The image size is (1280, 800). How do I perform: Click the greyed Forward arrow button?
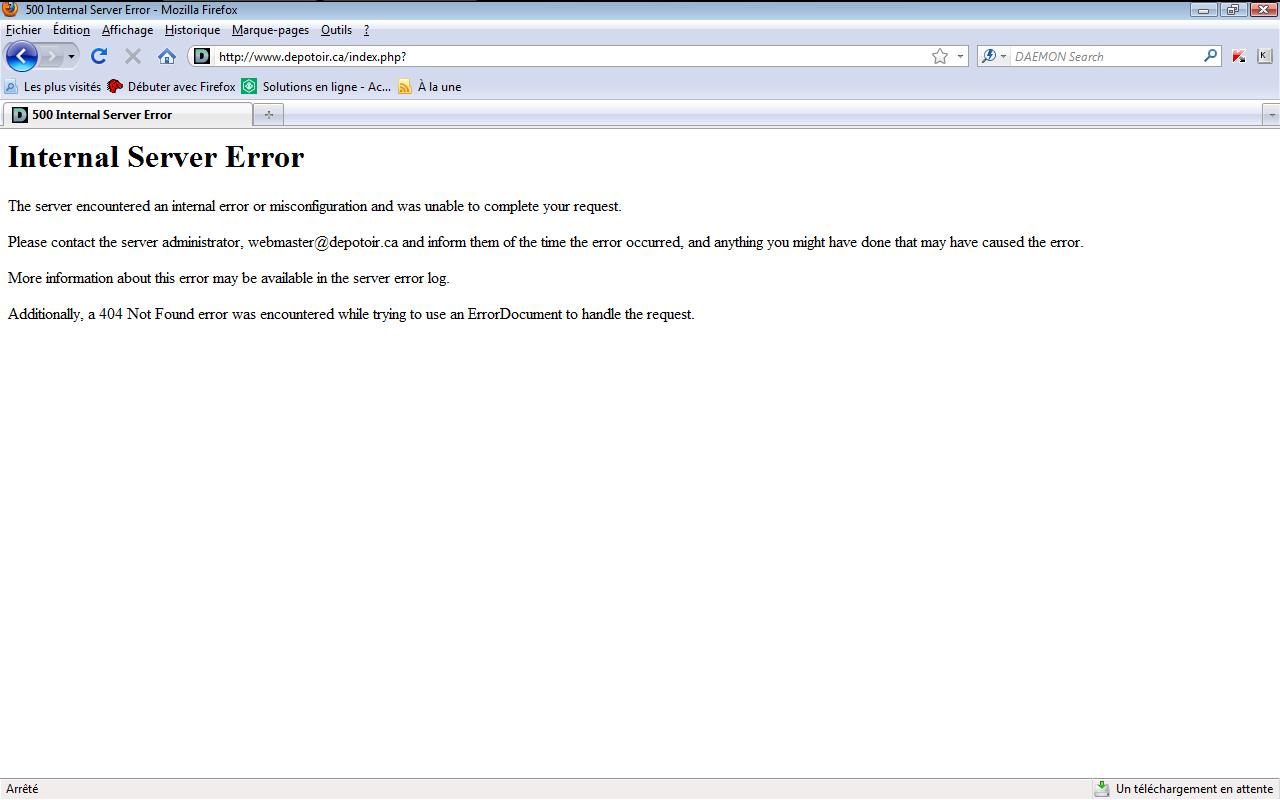tap(51, 56)
